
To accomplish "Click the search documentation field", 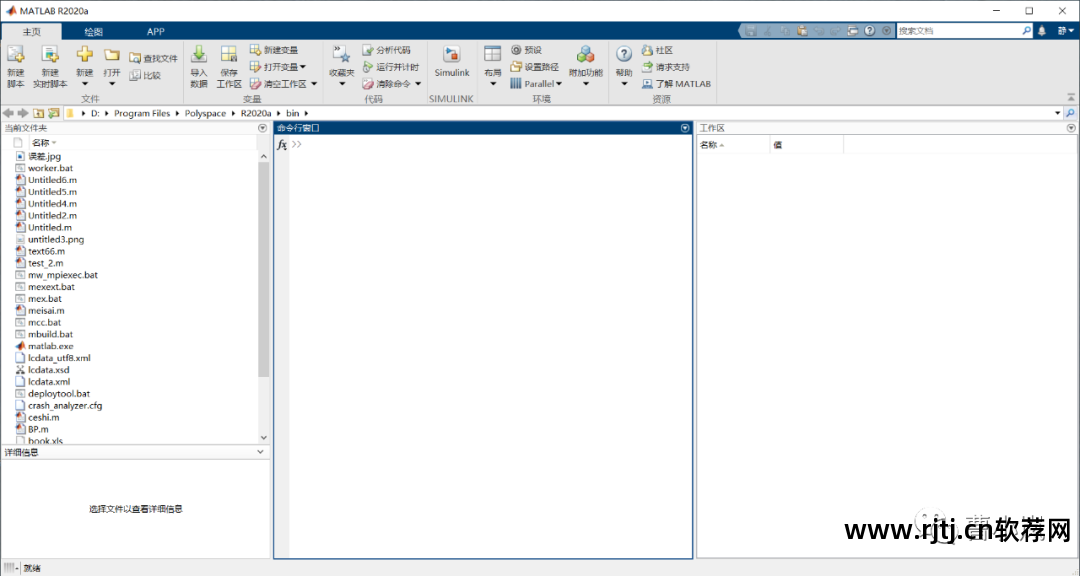I will (958, 31).
